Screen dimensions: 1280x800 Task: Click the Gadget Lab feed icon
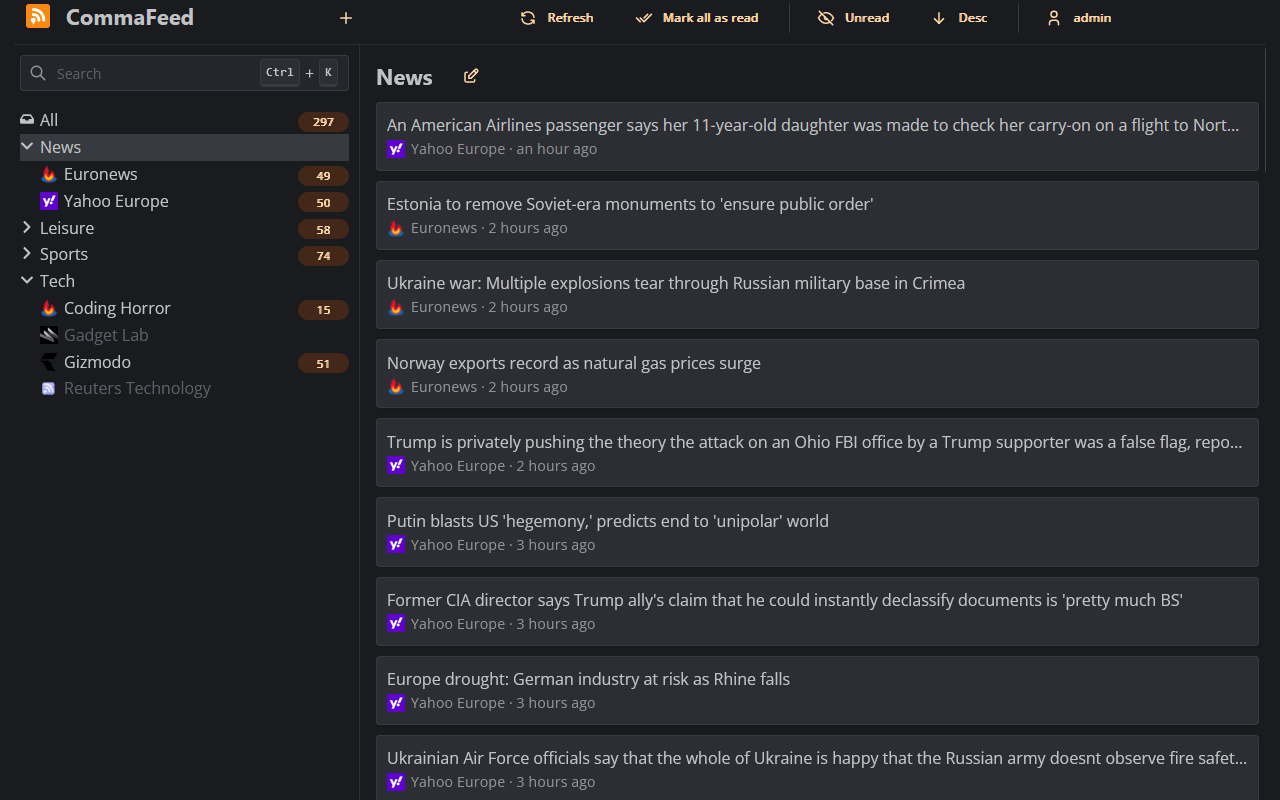point(48,334)
